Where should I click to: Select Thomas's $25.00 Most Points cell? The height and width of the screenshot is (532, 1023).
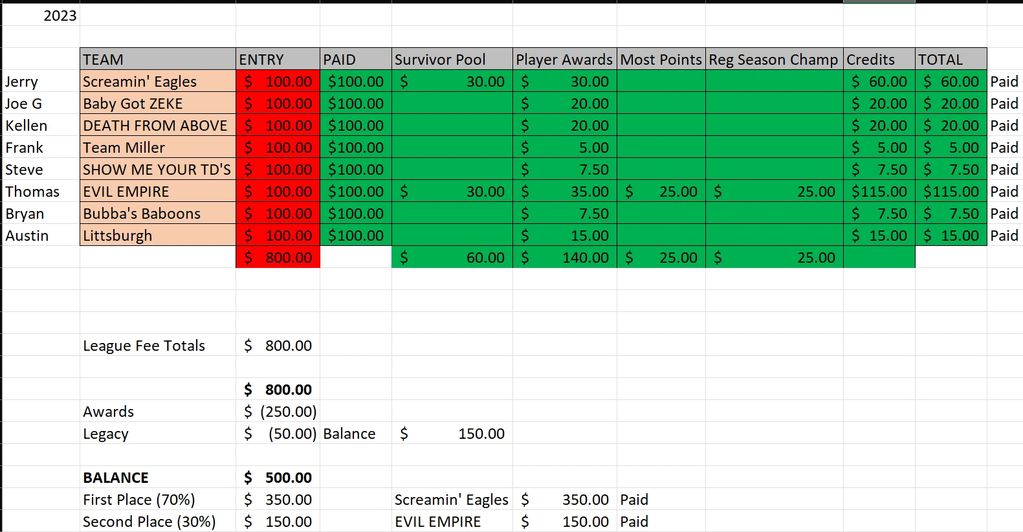coord(661,192)
